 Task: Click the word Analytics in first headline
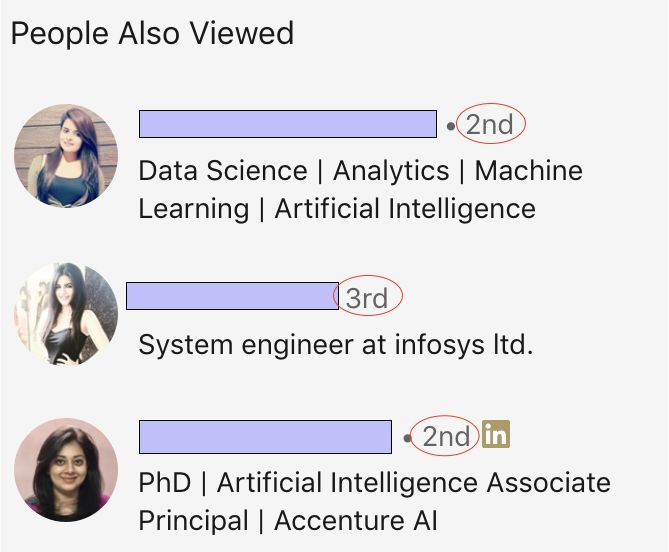pyautogui.click(x=391, y=171)
